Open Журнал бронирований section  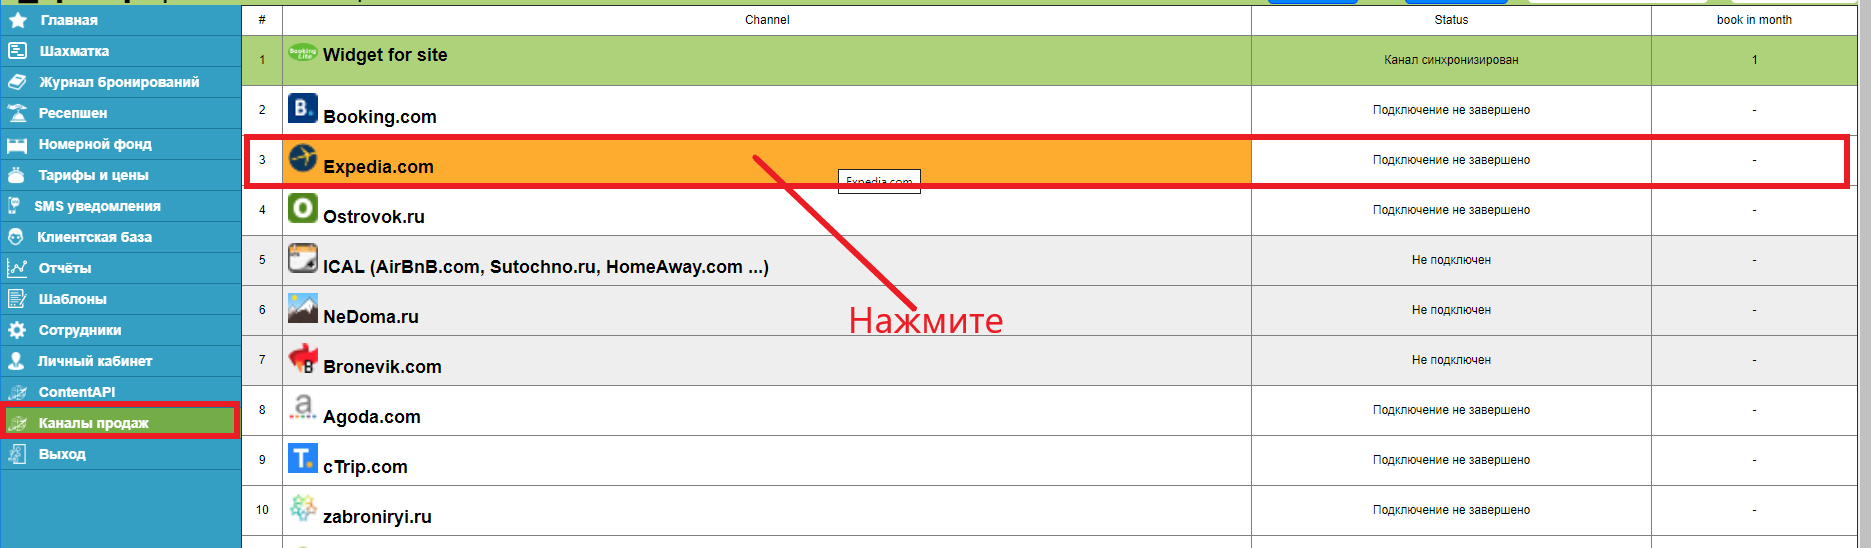(119, 82)
